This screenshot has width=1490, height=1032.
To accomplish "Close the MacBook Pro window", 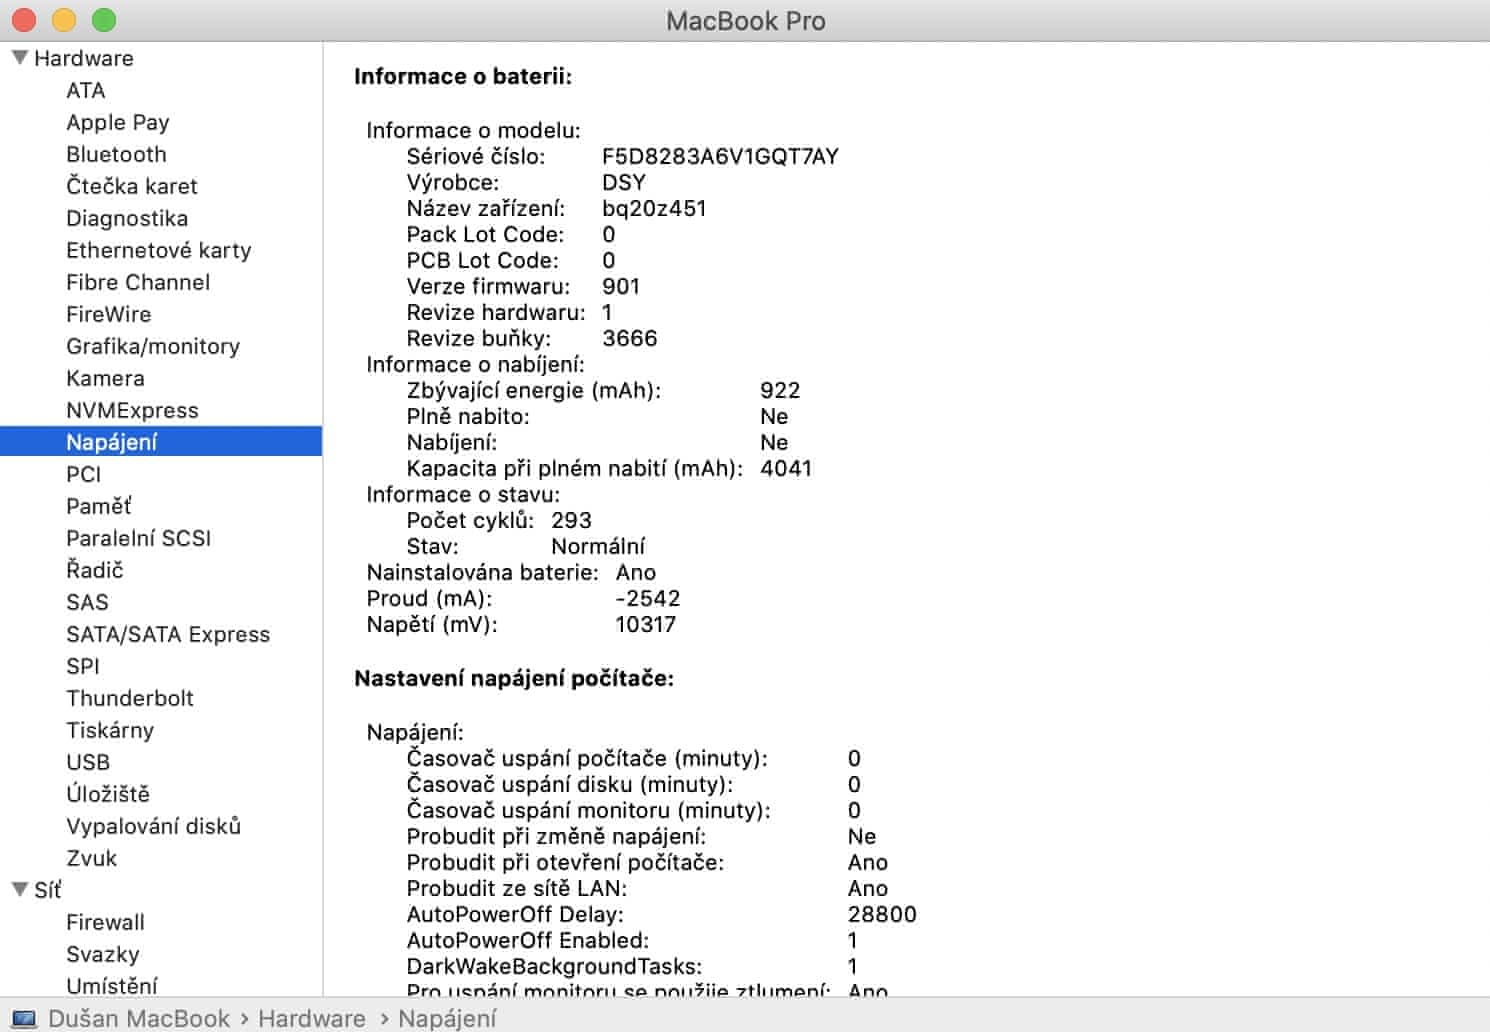I will click(x=24, y=20).
